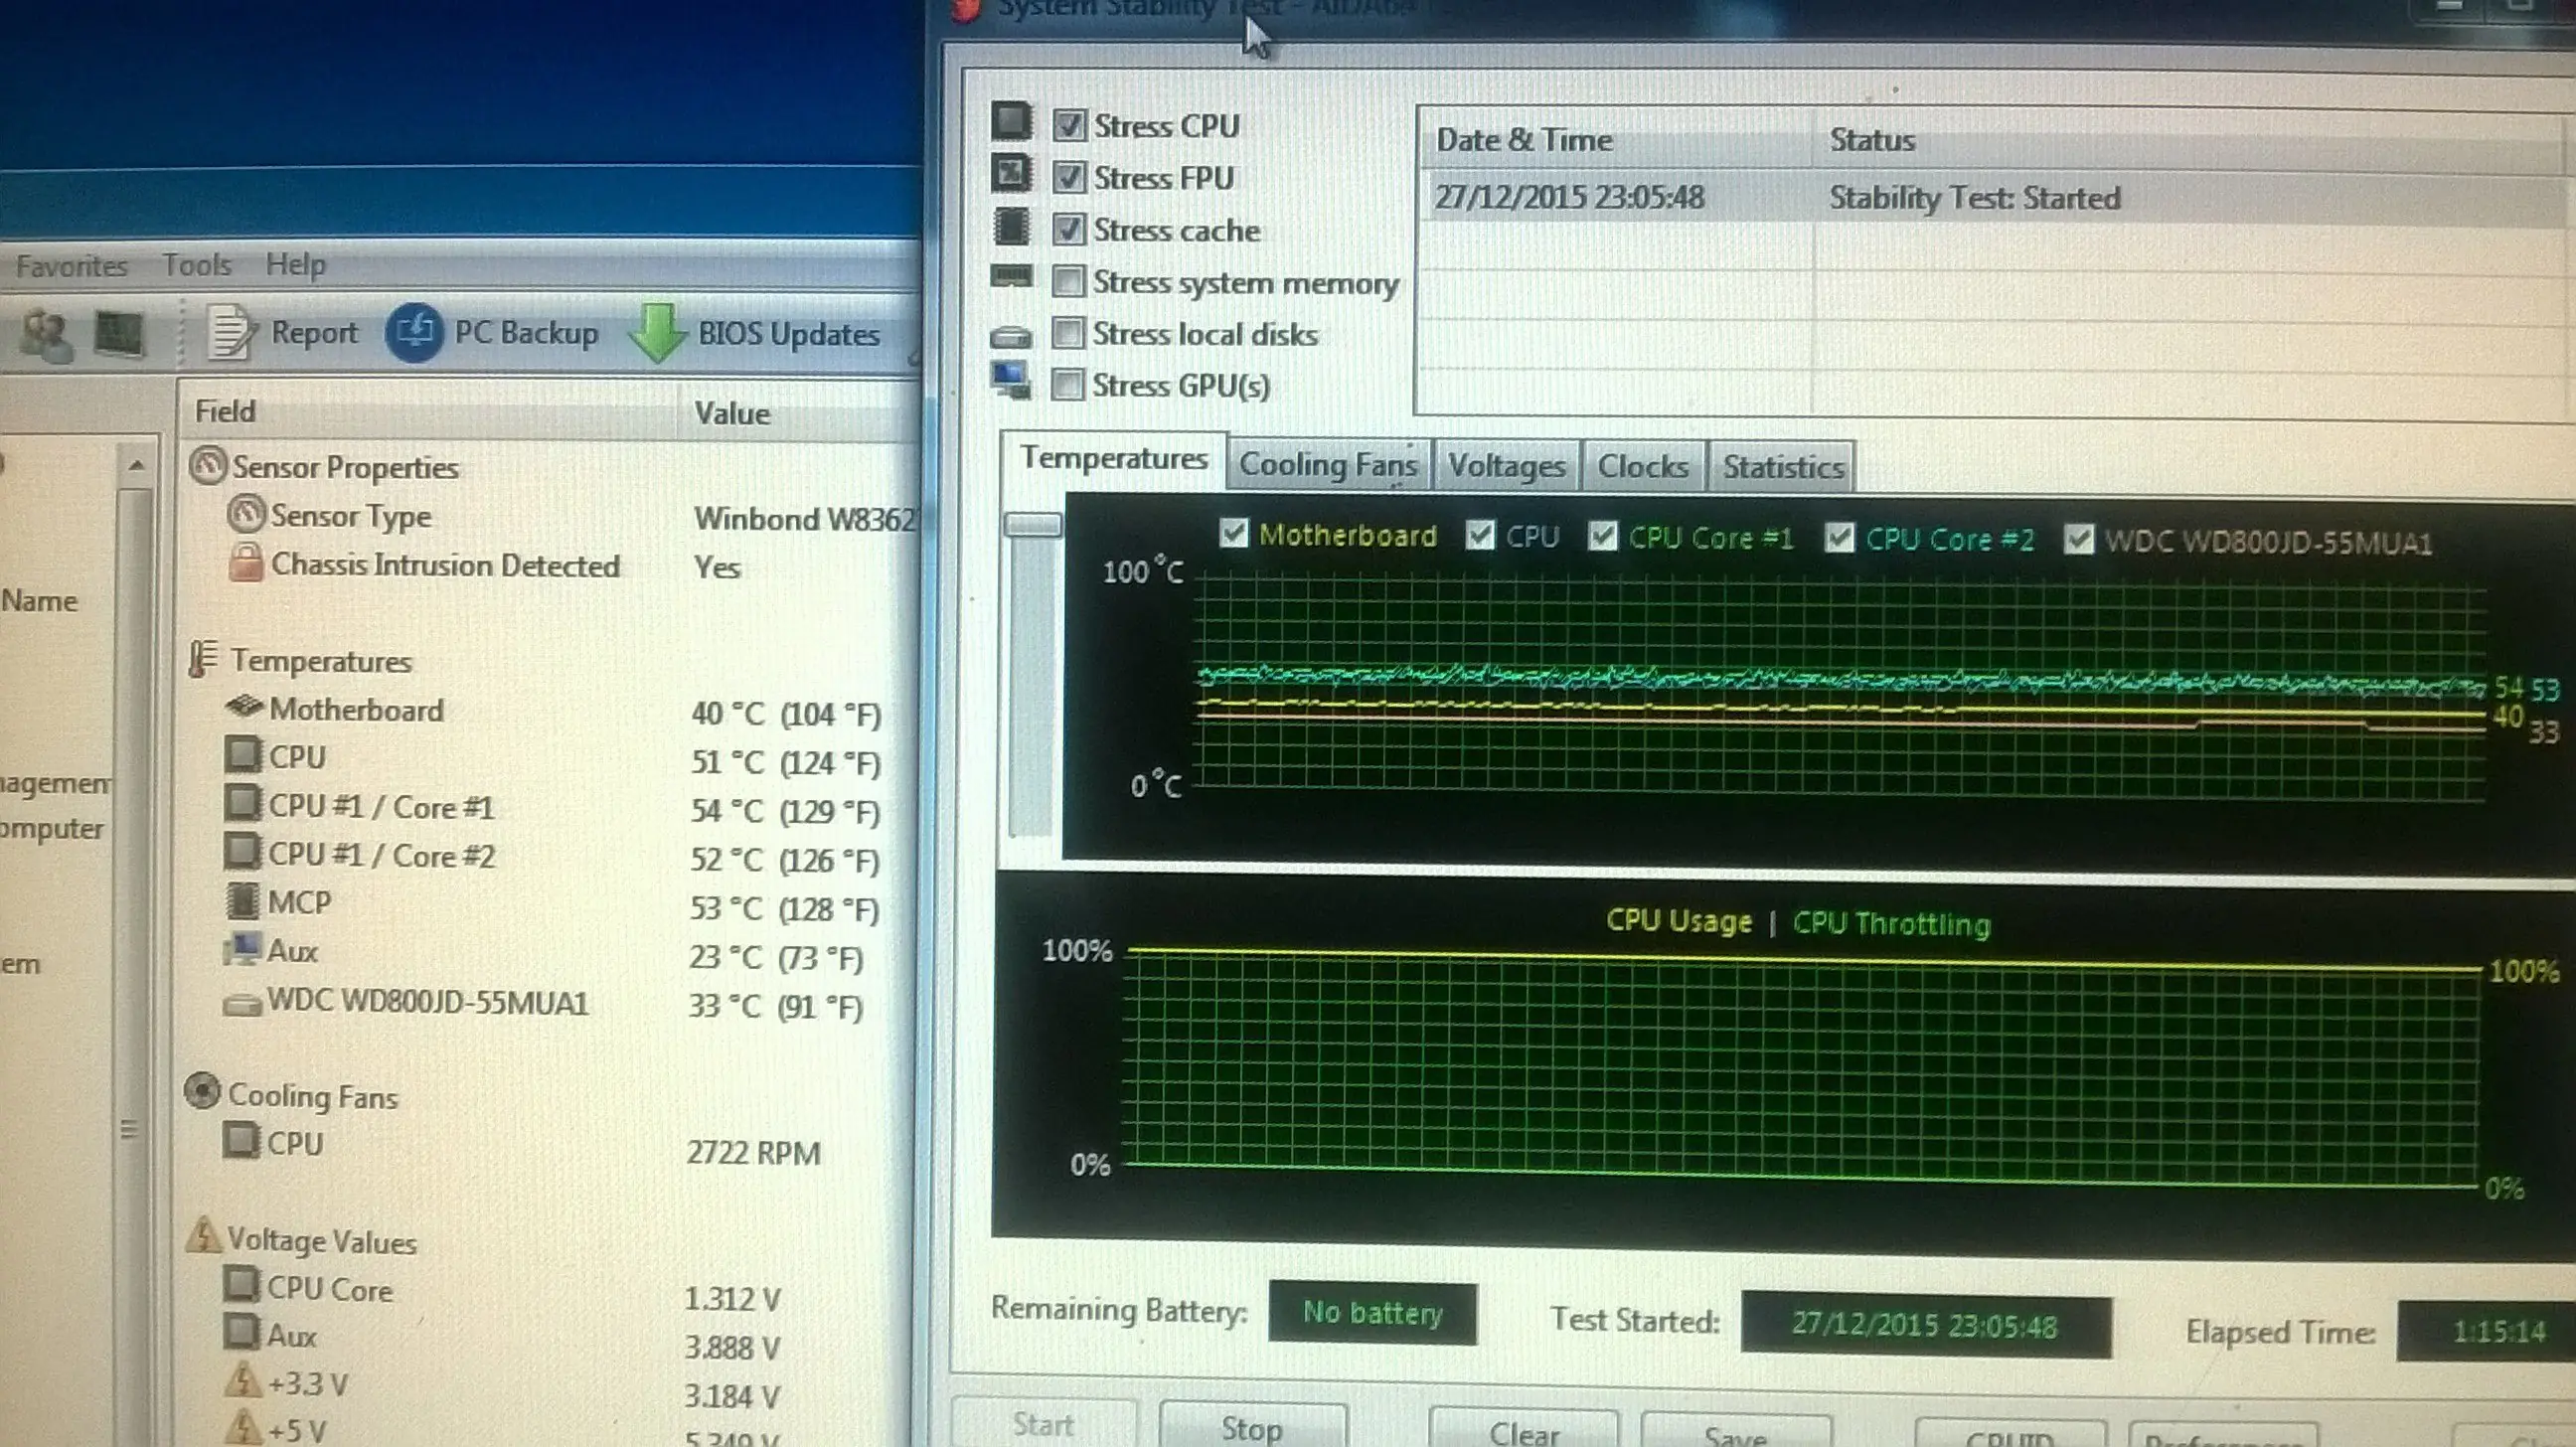Toggle CPU Core #2 graph checkbox

pyautogui.click(x=1839, y=538)
